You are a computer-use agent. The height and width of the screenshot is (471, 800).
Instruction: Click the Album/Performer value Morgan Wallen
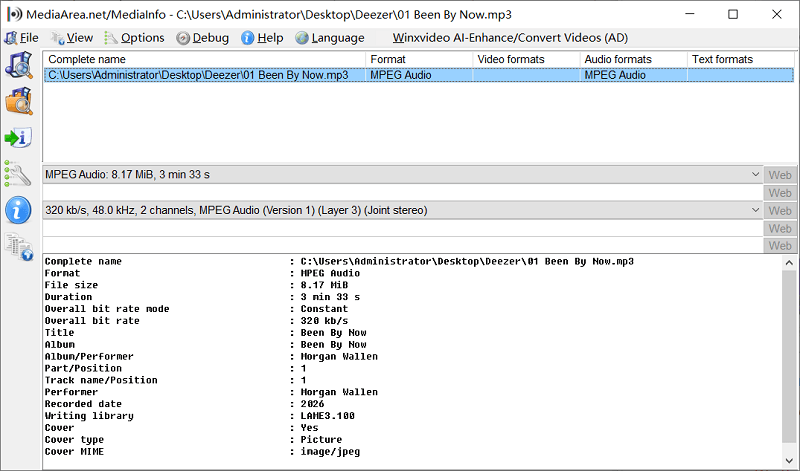tap(339, 357)
